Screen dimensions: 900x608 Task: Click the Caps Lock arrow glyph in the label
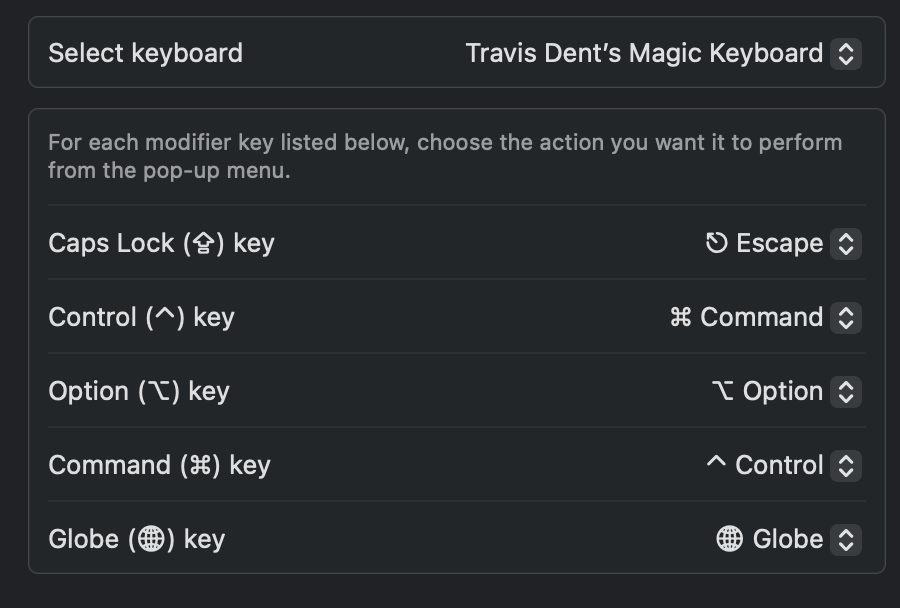click(204, 243)
